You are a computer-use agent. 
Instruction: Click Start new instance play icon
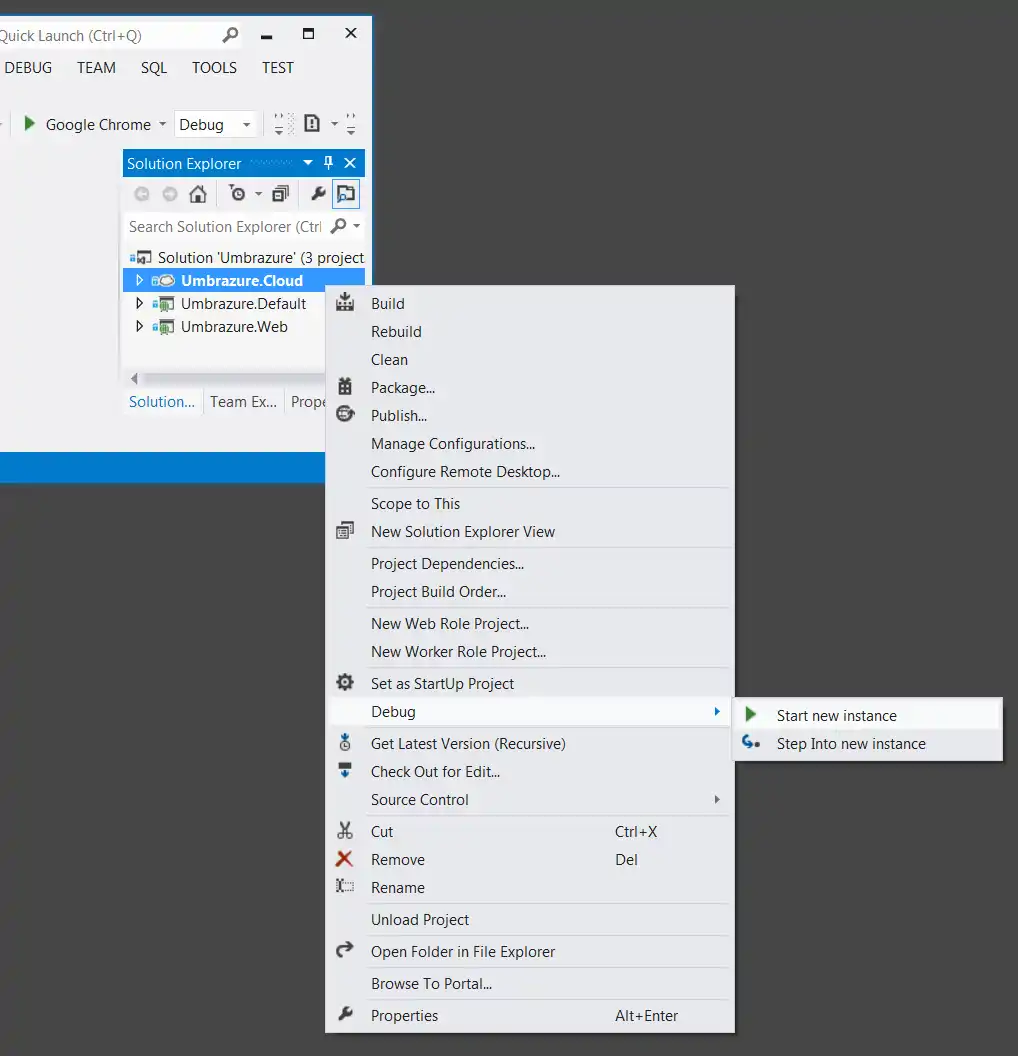[x=751, y=715]
